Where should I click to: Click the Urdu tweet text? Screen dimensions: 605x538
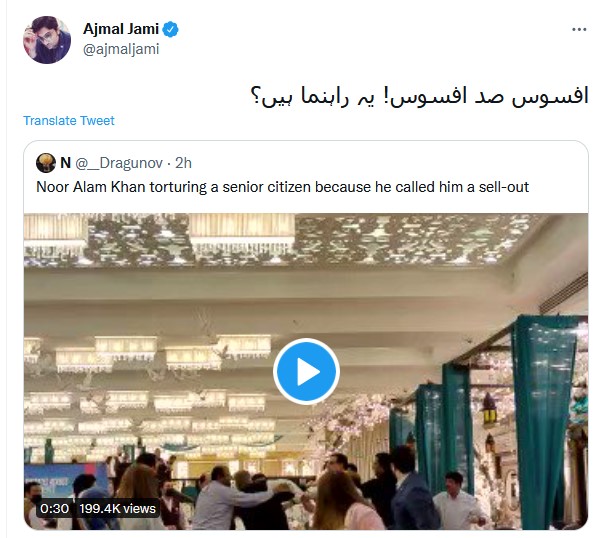[419, 96]
